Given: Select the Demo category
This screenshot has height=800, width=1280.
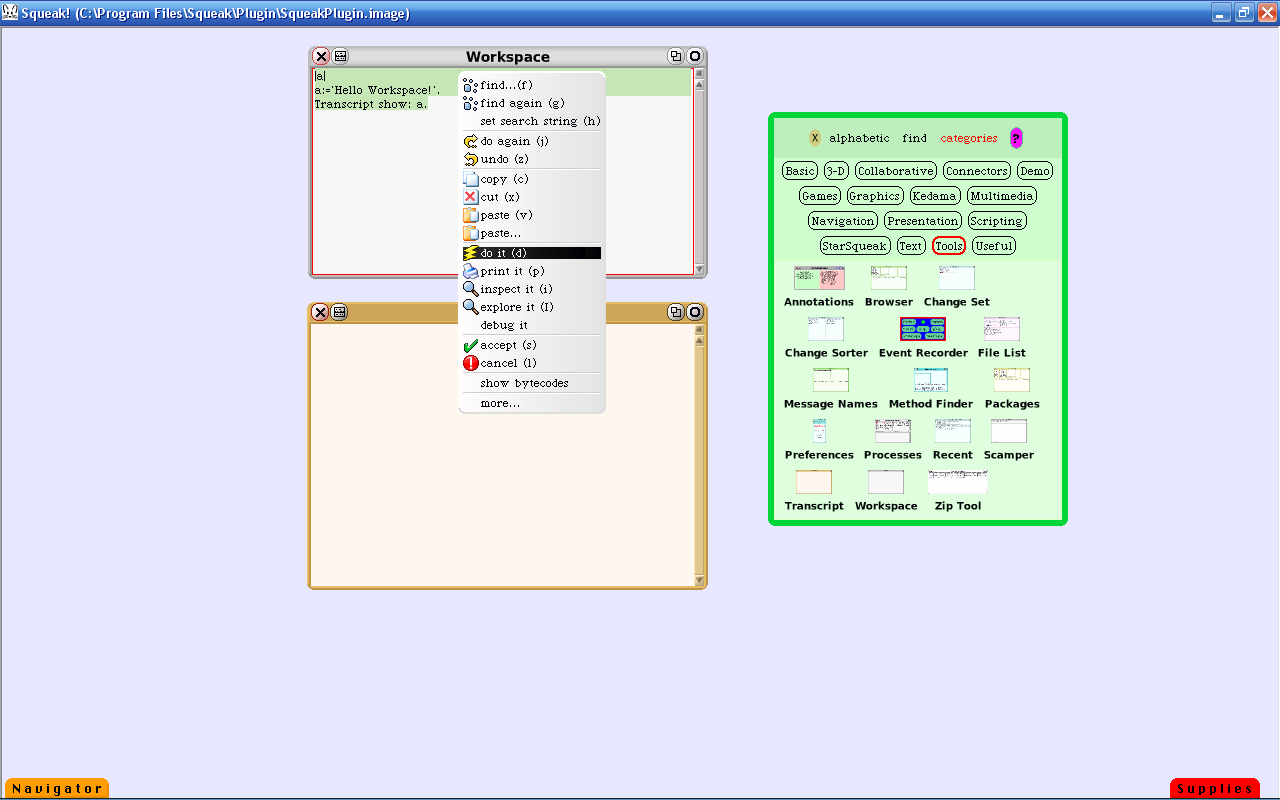Looking at the screenshot, I should point(1035,171).
